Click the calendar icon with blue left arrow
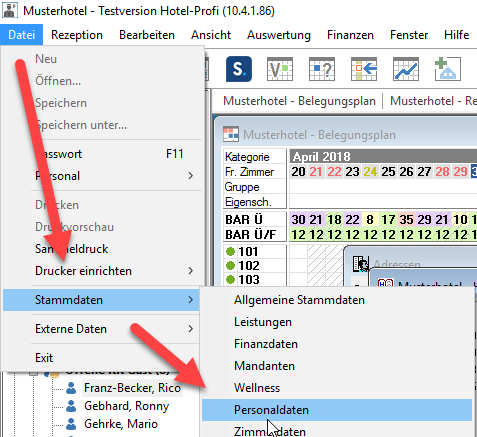Image resolution: width=477 pixels, height=437 pixels. pos(364,69)
